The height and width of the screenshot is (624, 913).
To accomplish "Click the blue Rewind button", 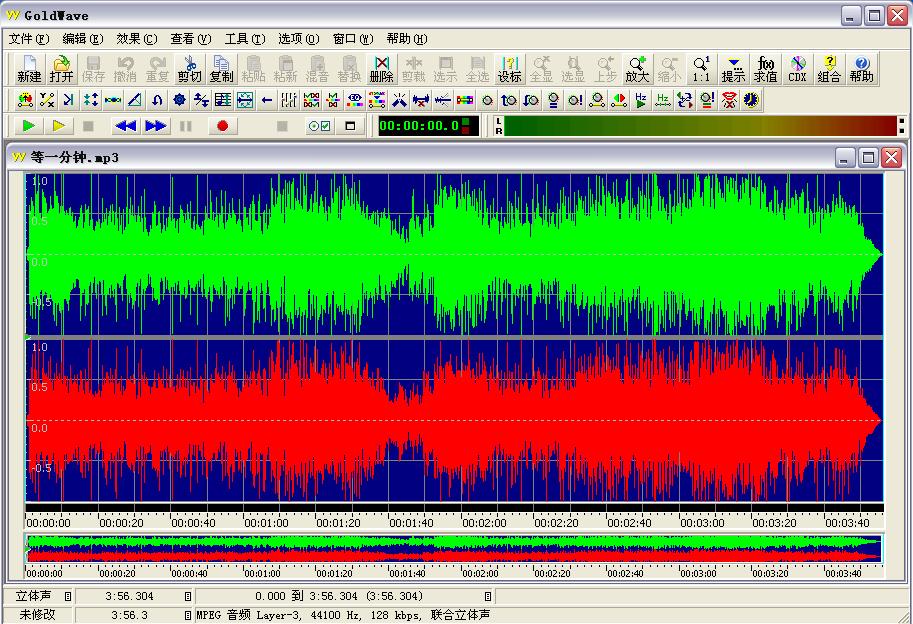I will pyautogui.click(x=126, y=126).
